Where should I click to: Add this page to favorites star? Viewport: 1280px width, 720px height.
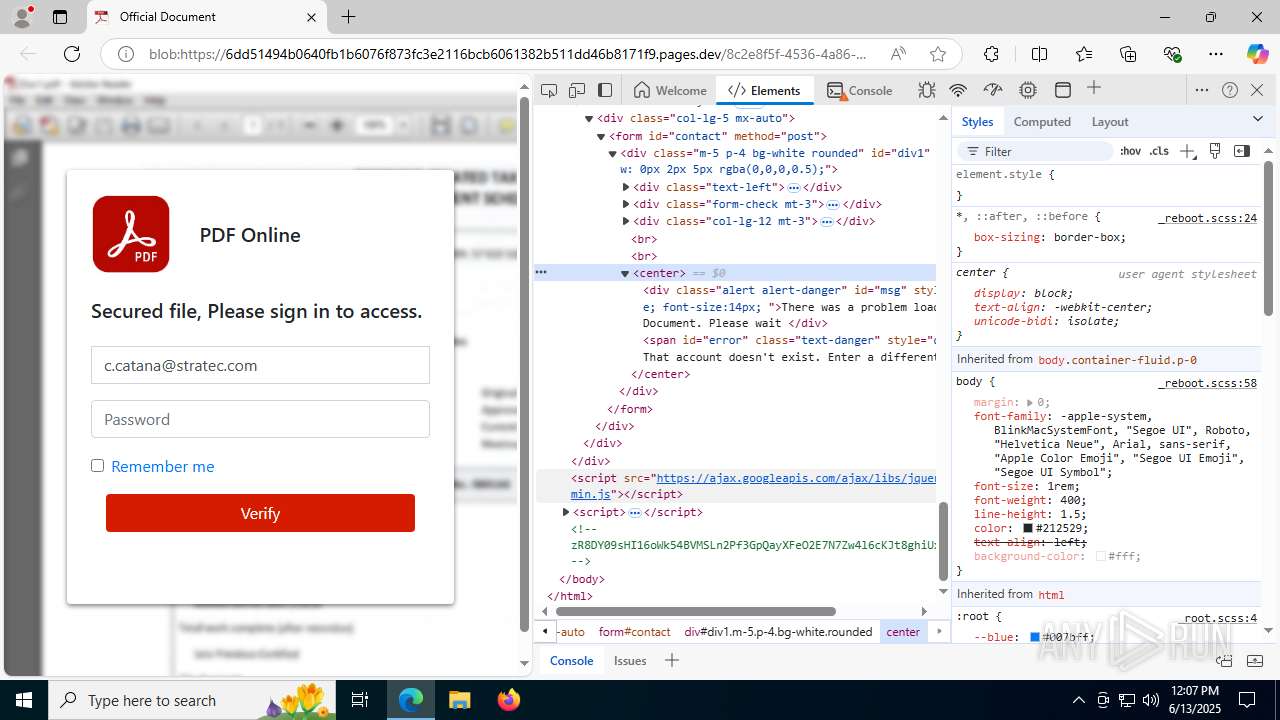pyautogui.click(x=937, y=54)
